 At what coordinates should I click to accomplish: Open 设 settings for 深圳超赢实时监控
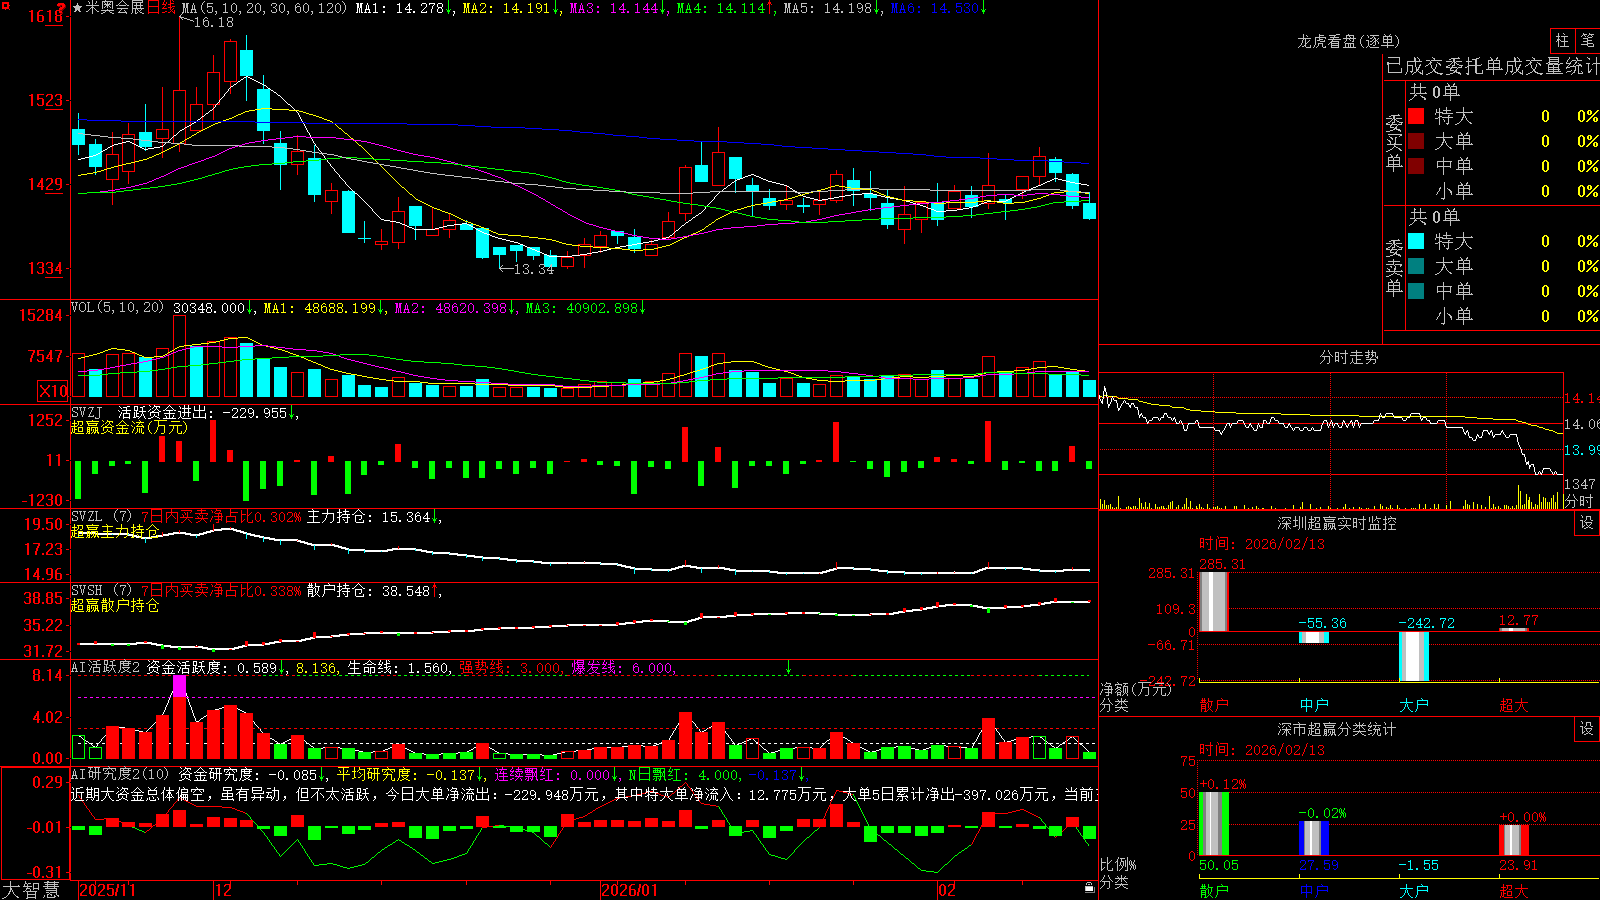tap(1587, 523)
